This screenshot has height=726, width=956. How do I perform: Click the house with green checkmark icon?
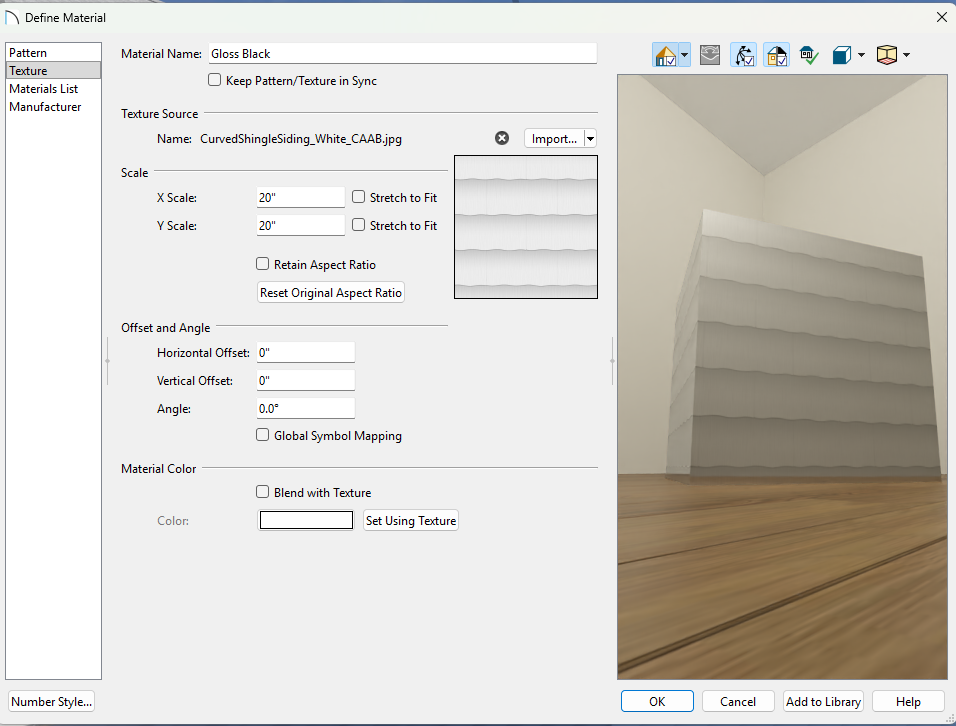click(x=809, y=55)
